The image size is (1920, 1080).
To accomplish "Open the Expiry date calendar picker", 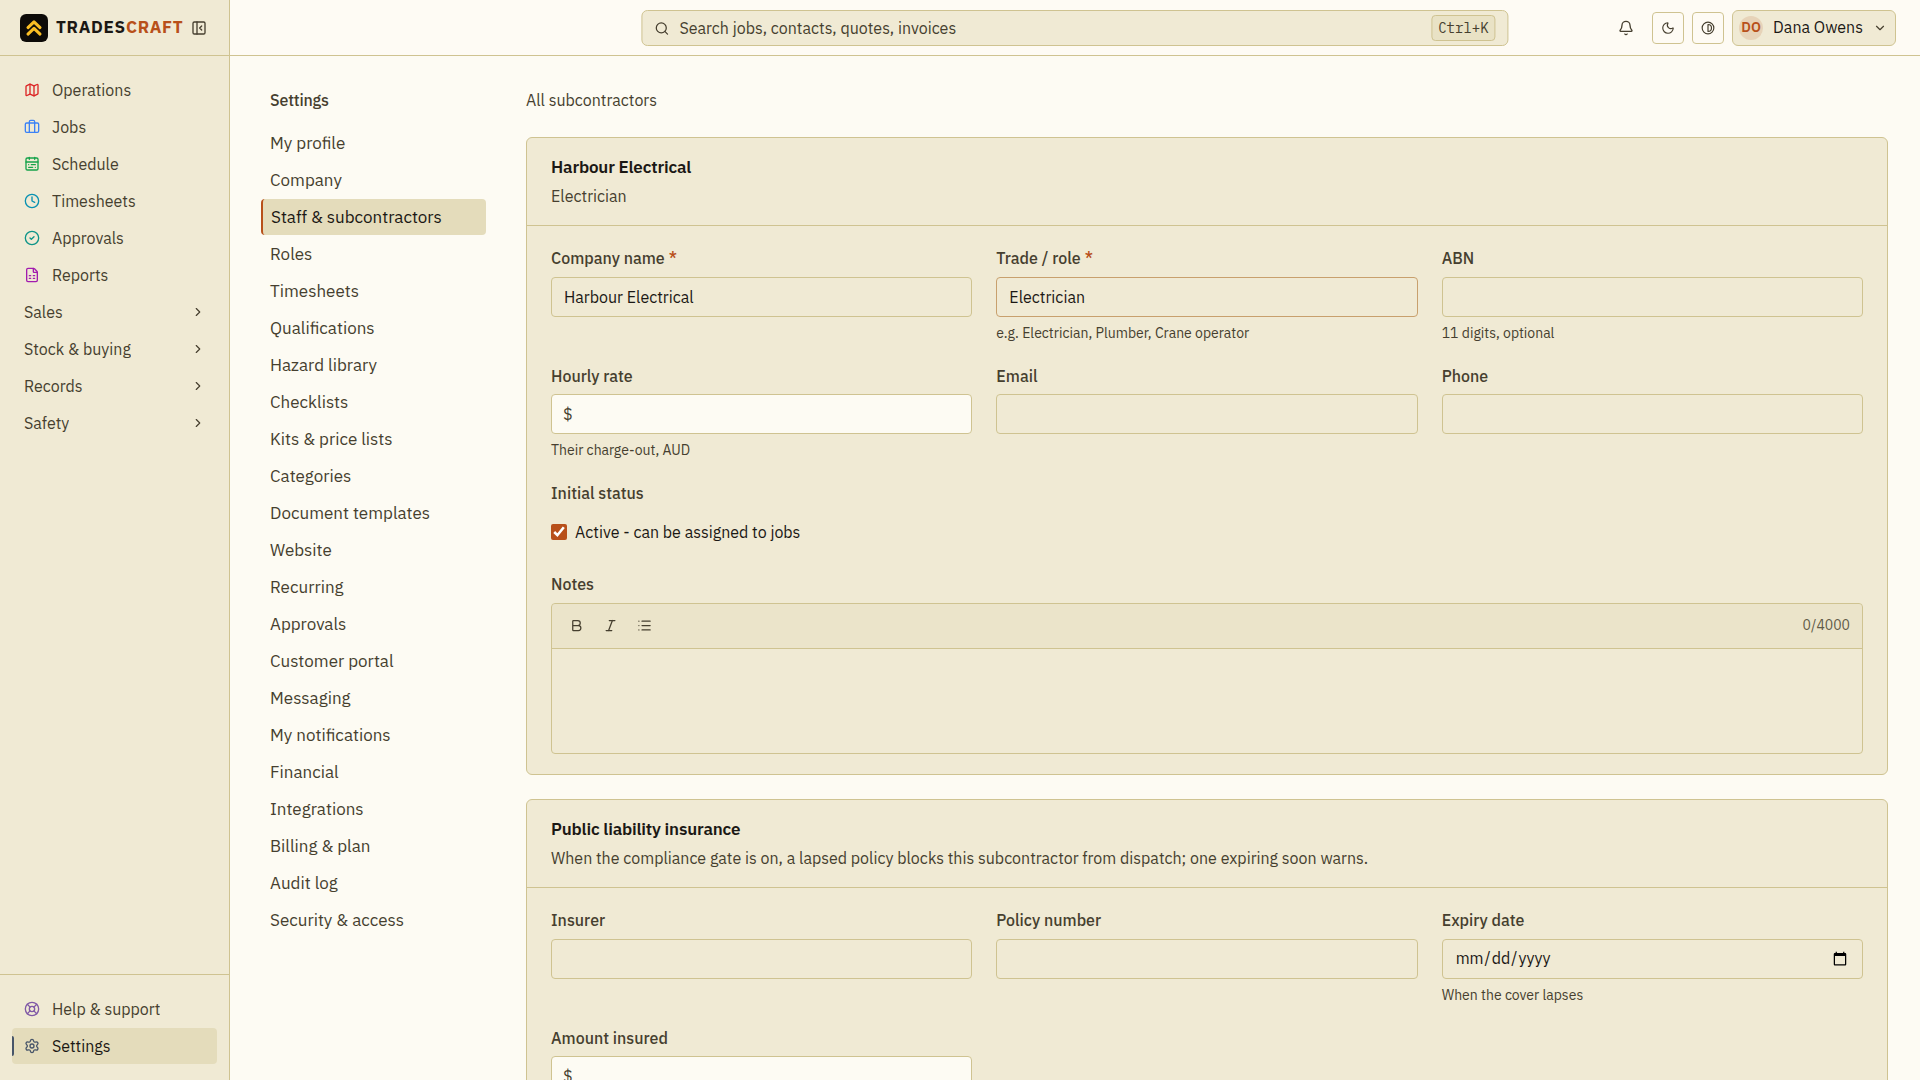I will [x=1840, y=959].
